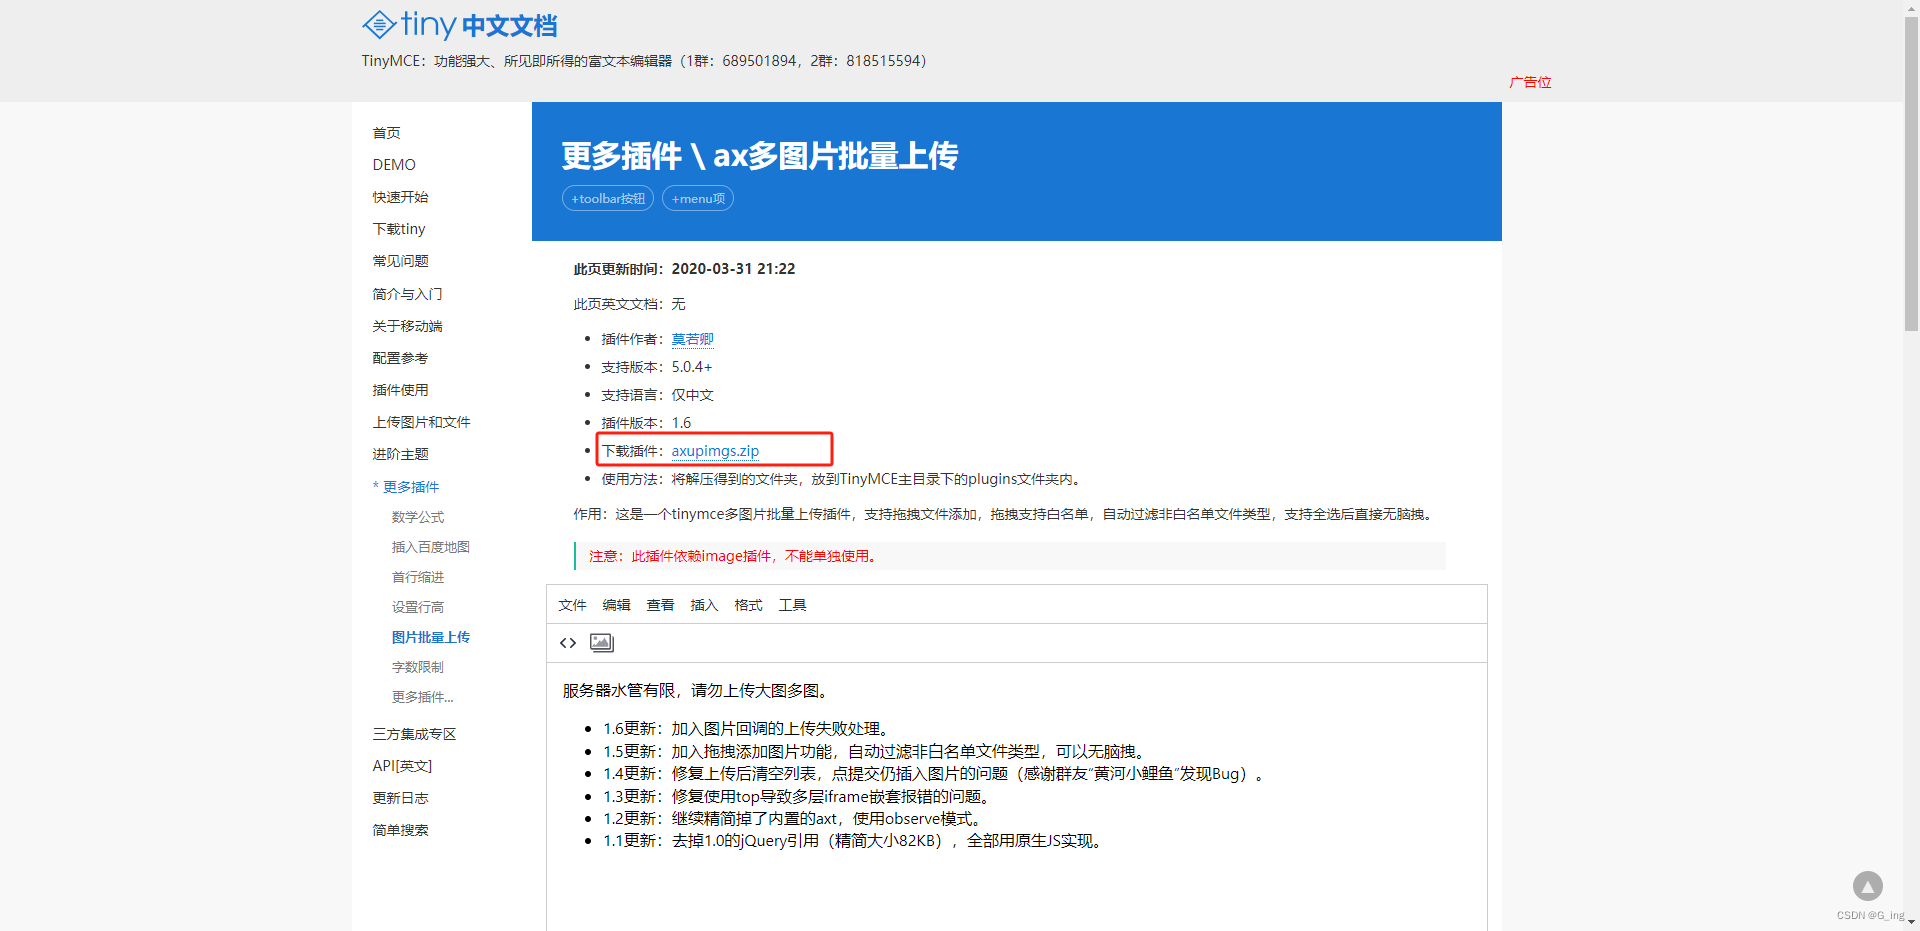The image size is (1920, 931).
Task: Open 简介与入门 in sidebar
Action: pos(407,294)
